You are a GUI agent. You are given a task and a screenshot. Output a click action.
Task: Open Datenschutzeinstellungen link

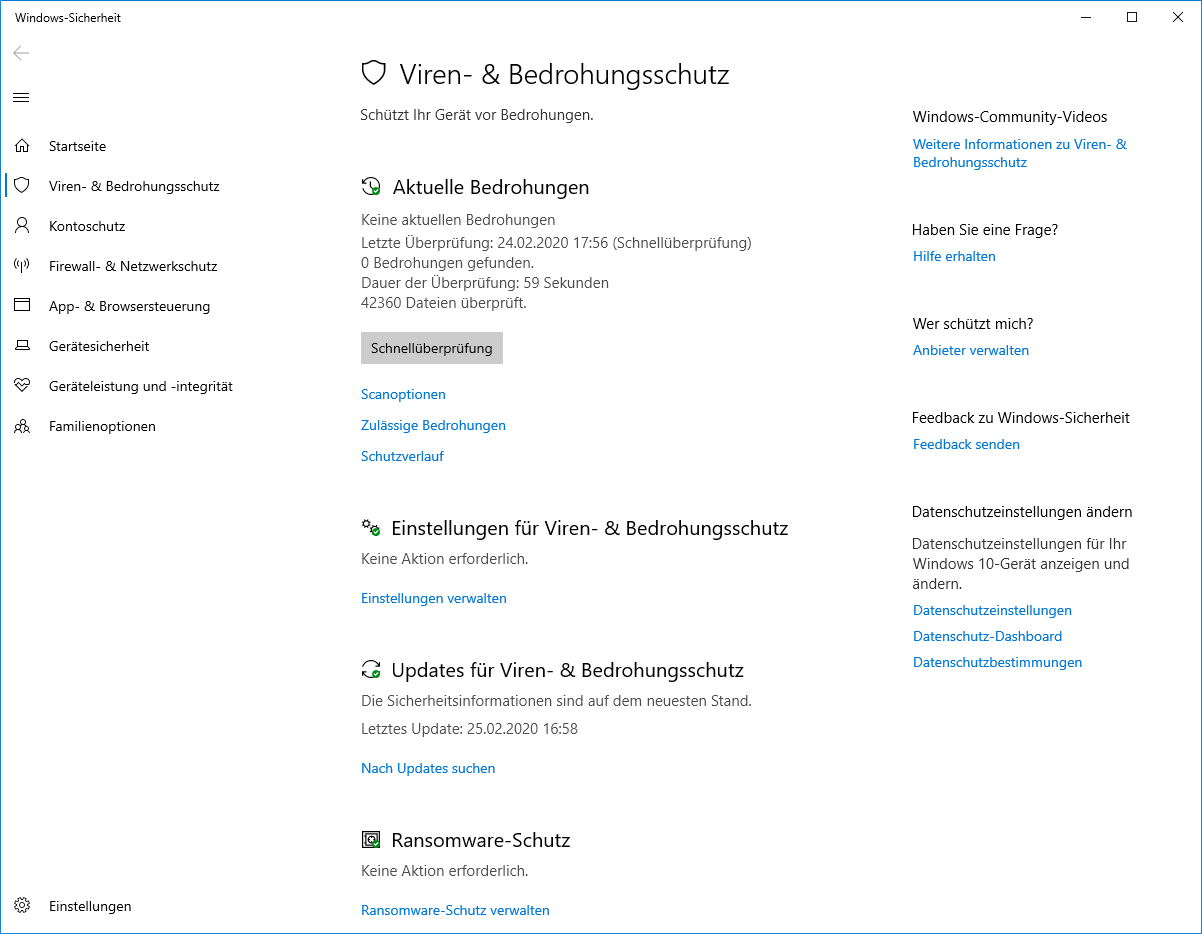click(x=992, y=610)
